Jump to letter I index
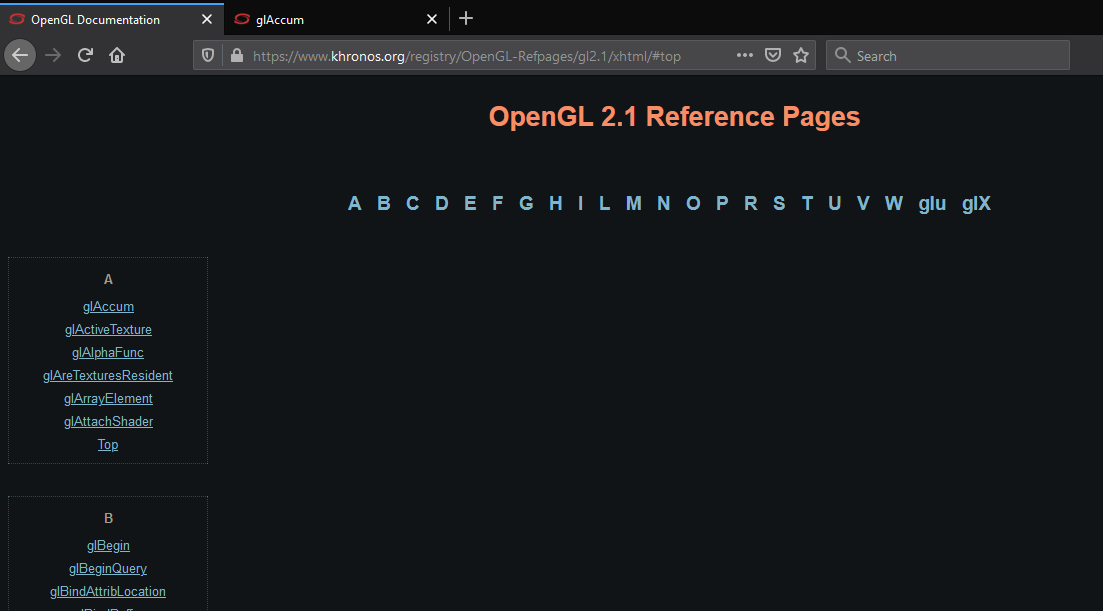Viewport: 1103px width, 611px height. (x=580, y=203)
